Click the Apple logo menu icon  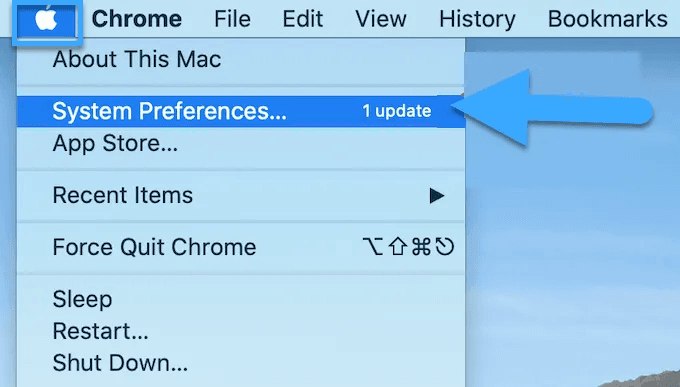[46, 19]
